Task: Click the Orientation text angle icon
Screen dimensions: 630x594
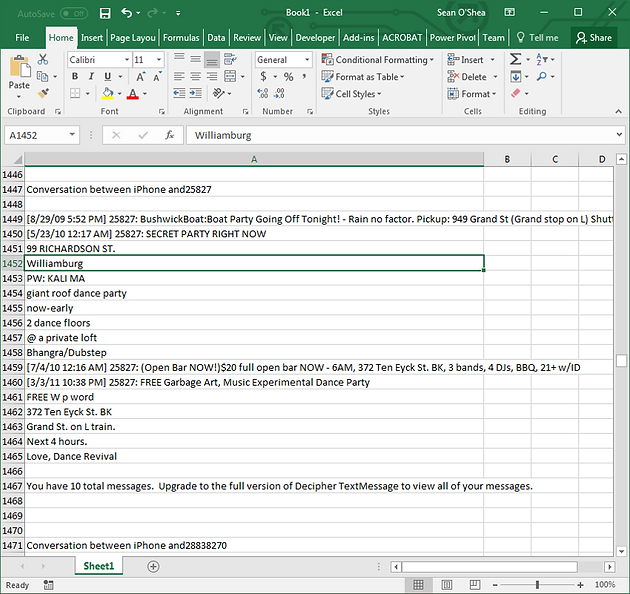Action: click(219, 93)
